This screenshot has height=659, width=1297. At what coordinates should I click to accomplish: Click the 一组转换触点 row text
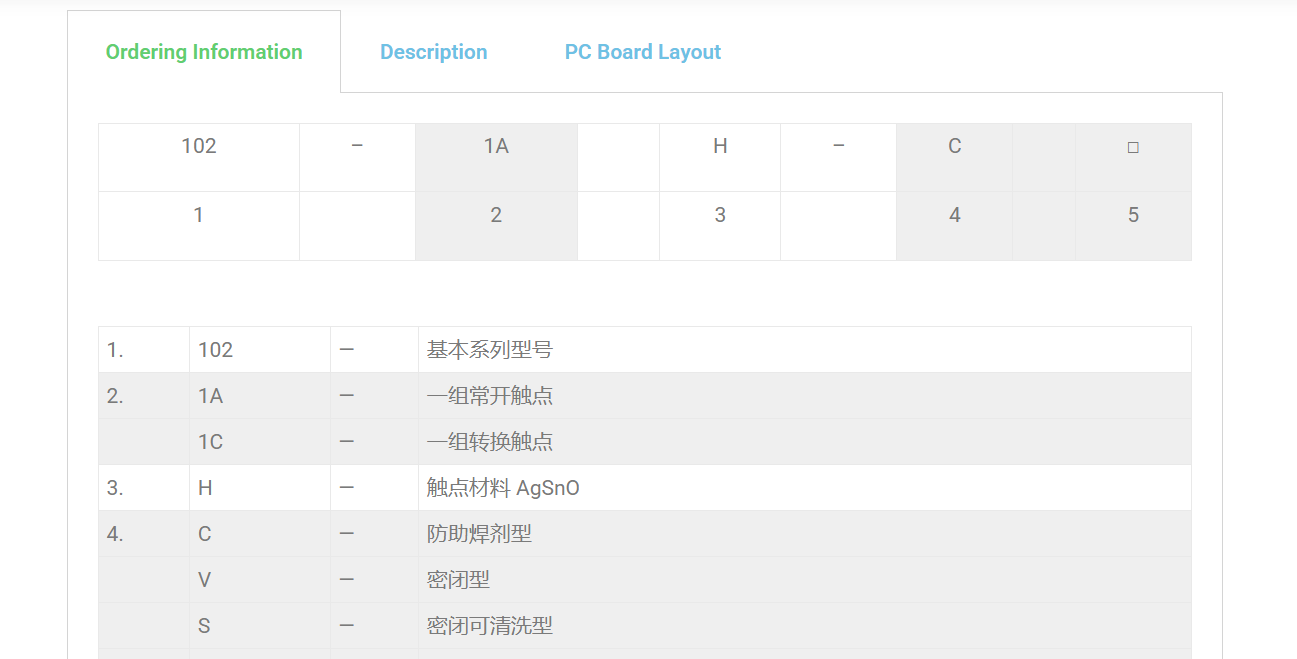tap(489, 442)
